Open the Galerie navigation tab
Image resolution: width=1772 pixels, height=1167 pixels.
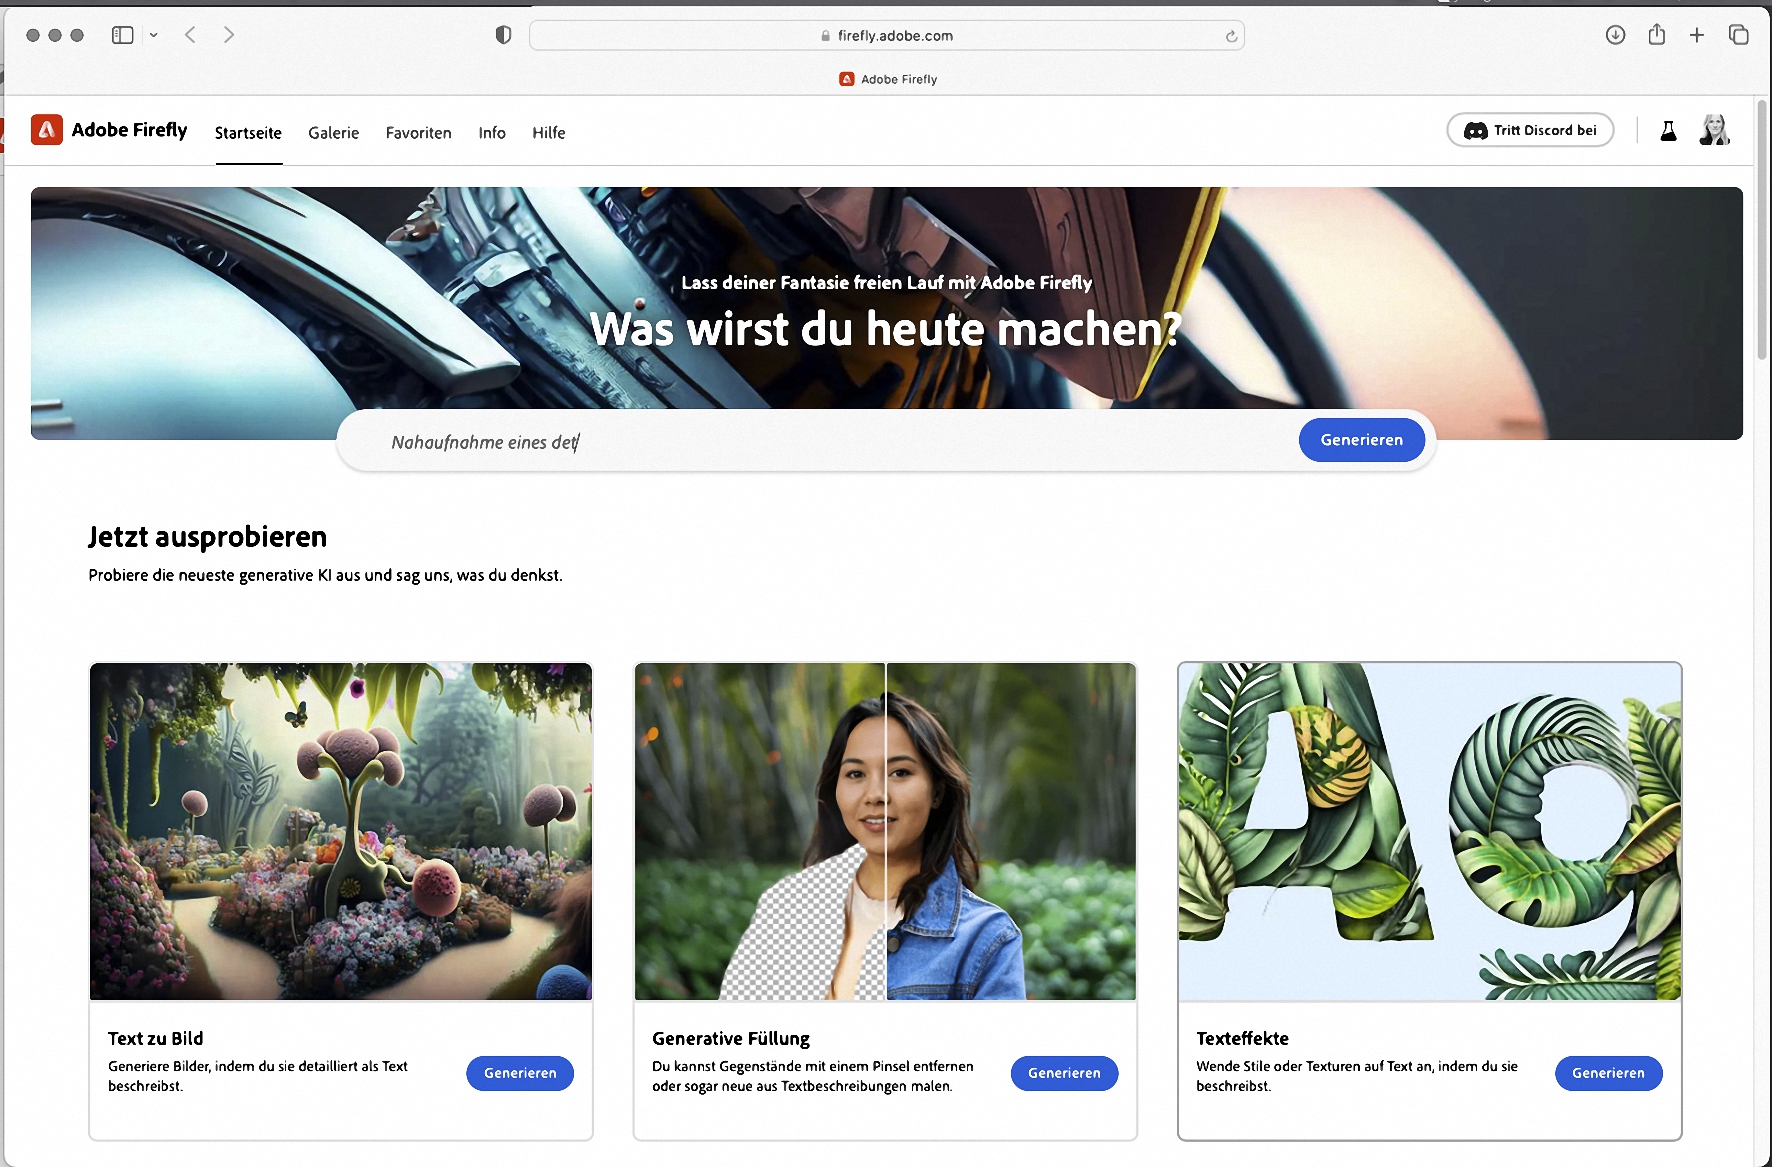point(333,133)
